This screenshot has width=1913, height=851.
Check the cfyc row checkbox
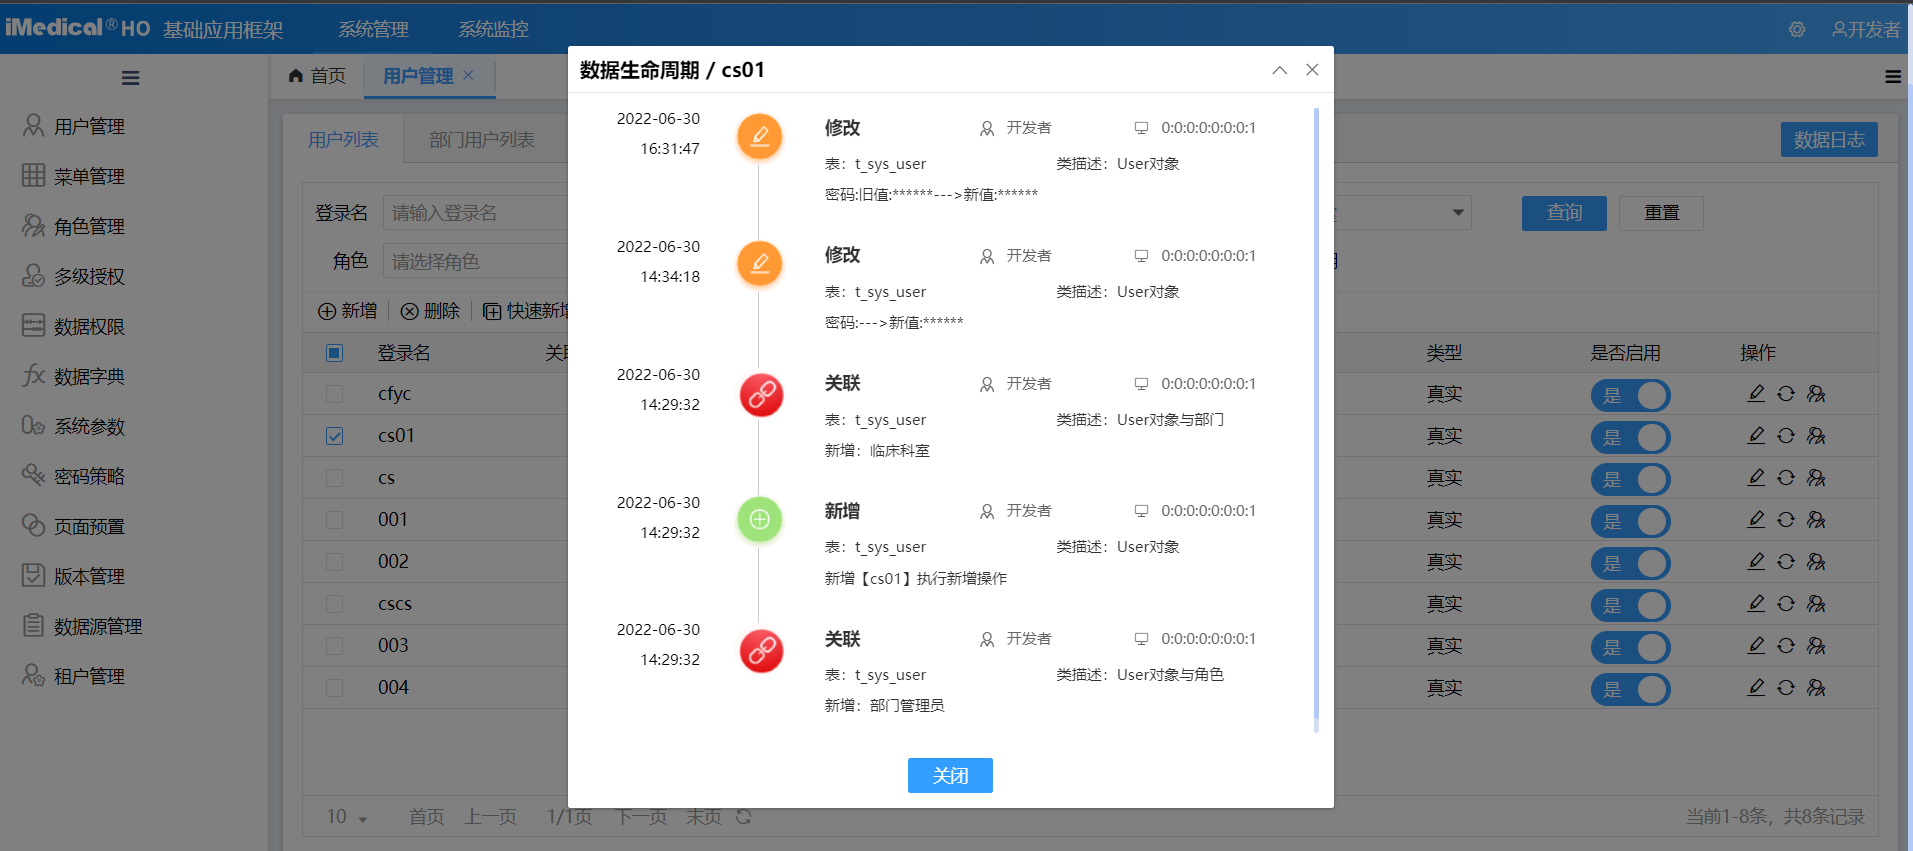tap(335, 394)
